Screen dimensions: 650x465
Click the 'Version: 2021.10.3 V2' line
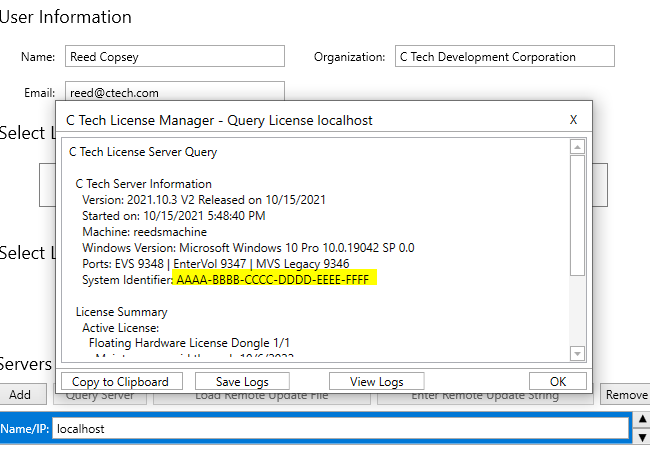click(x=204, y=200)
